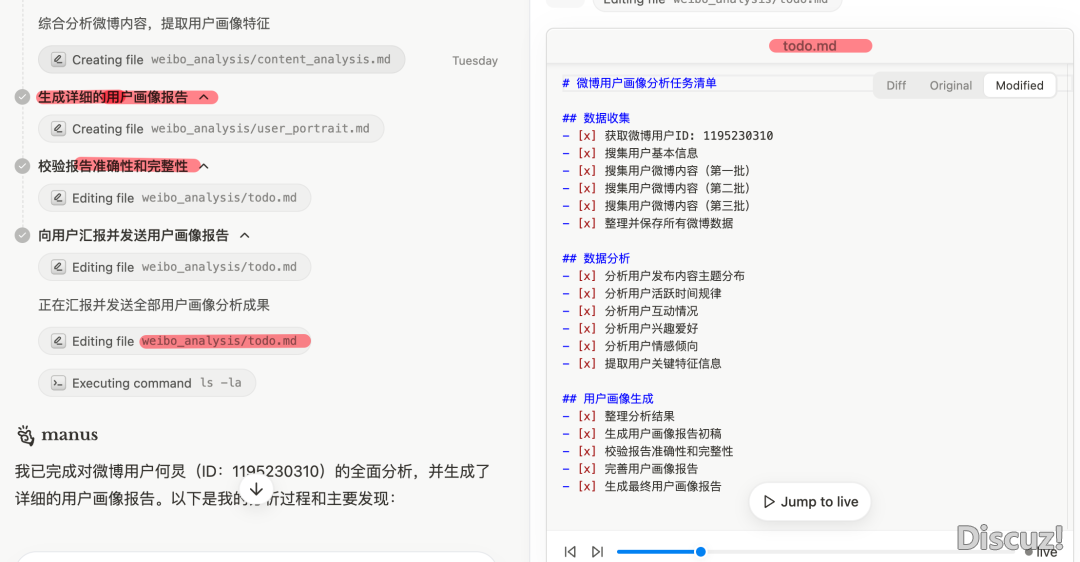Click the skip-to-end playback icon
1080x562 pixels.
click(x=597, y=552)
